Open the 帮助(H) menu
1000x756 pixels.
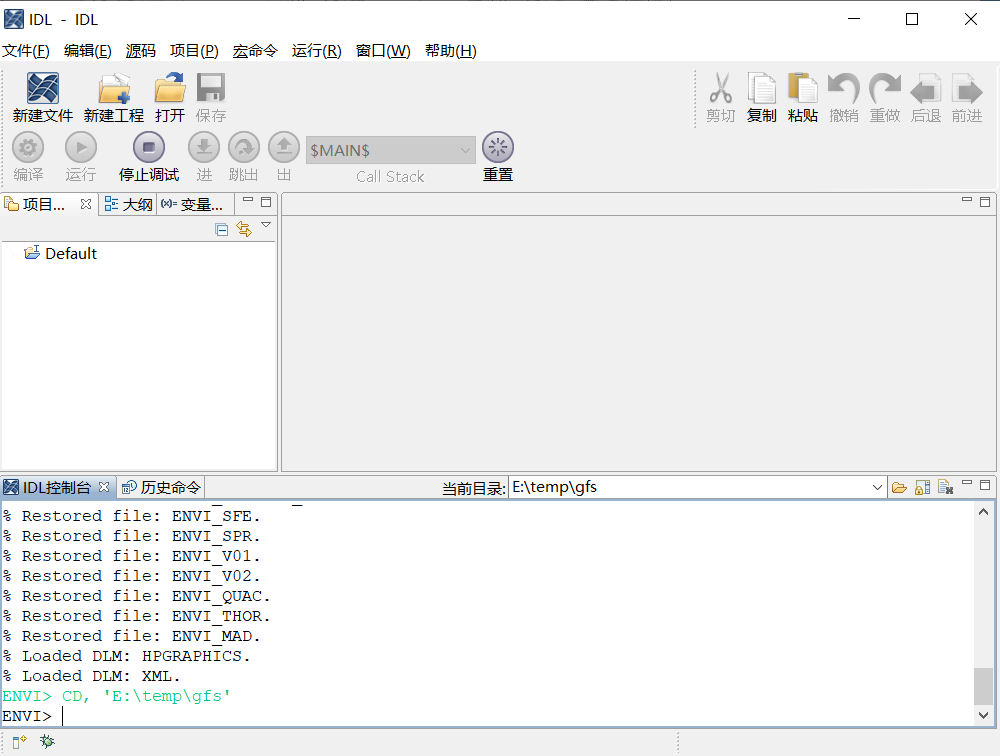[450, 50]
